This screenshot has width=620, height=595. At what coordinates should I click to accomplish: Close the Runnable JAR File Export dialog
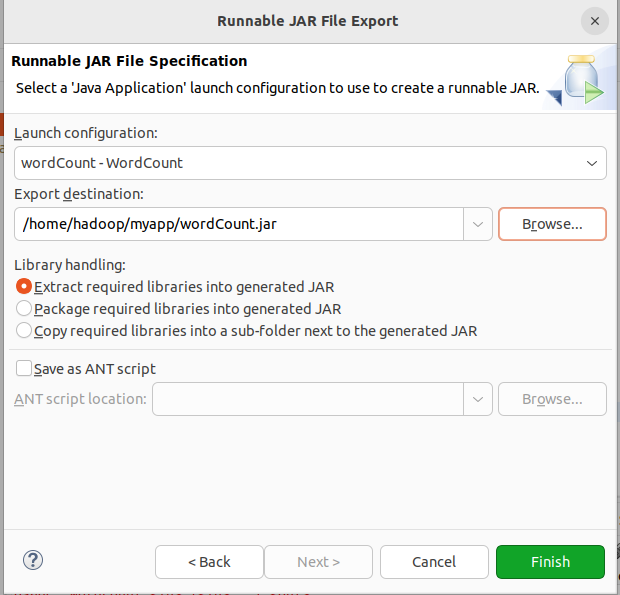click(x=595, y=20)
